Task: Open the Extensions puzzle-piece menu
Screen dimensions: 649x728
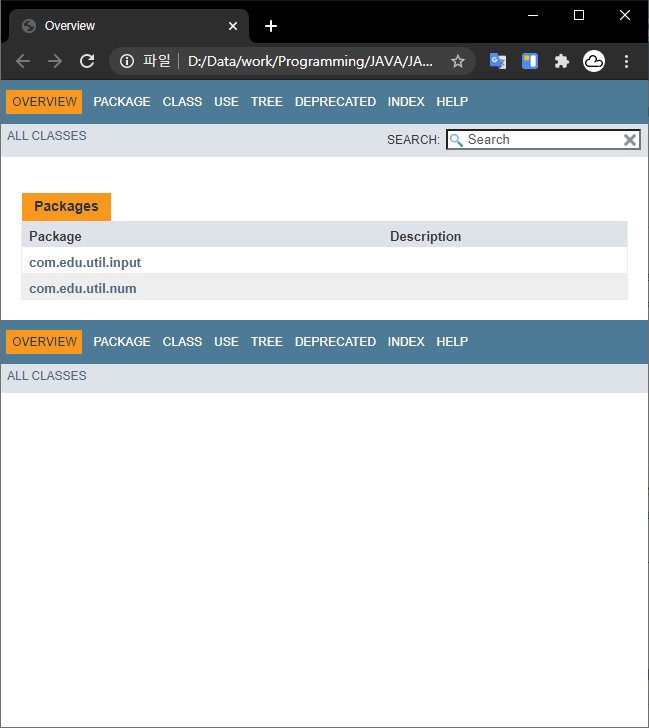Action: 562,61
